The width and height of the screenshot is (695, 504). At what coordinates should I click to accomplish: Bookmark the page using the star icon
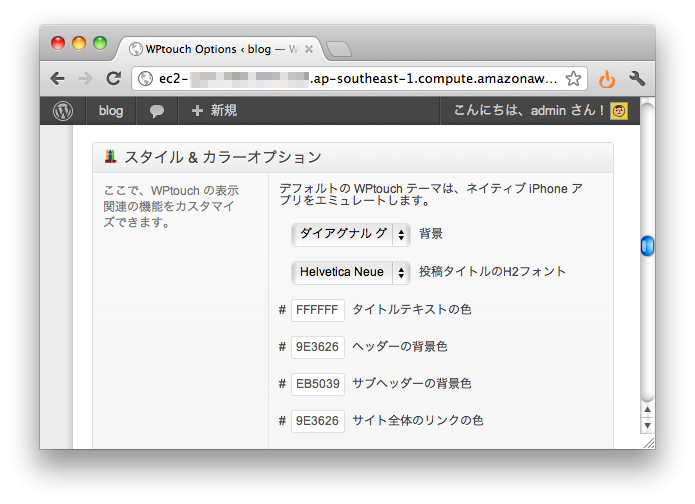coord(573,79)
